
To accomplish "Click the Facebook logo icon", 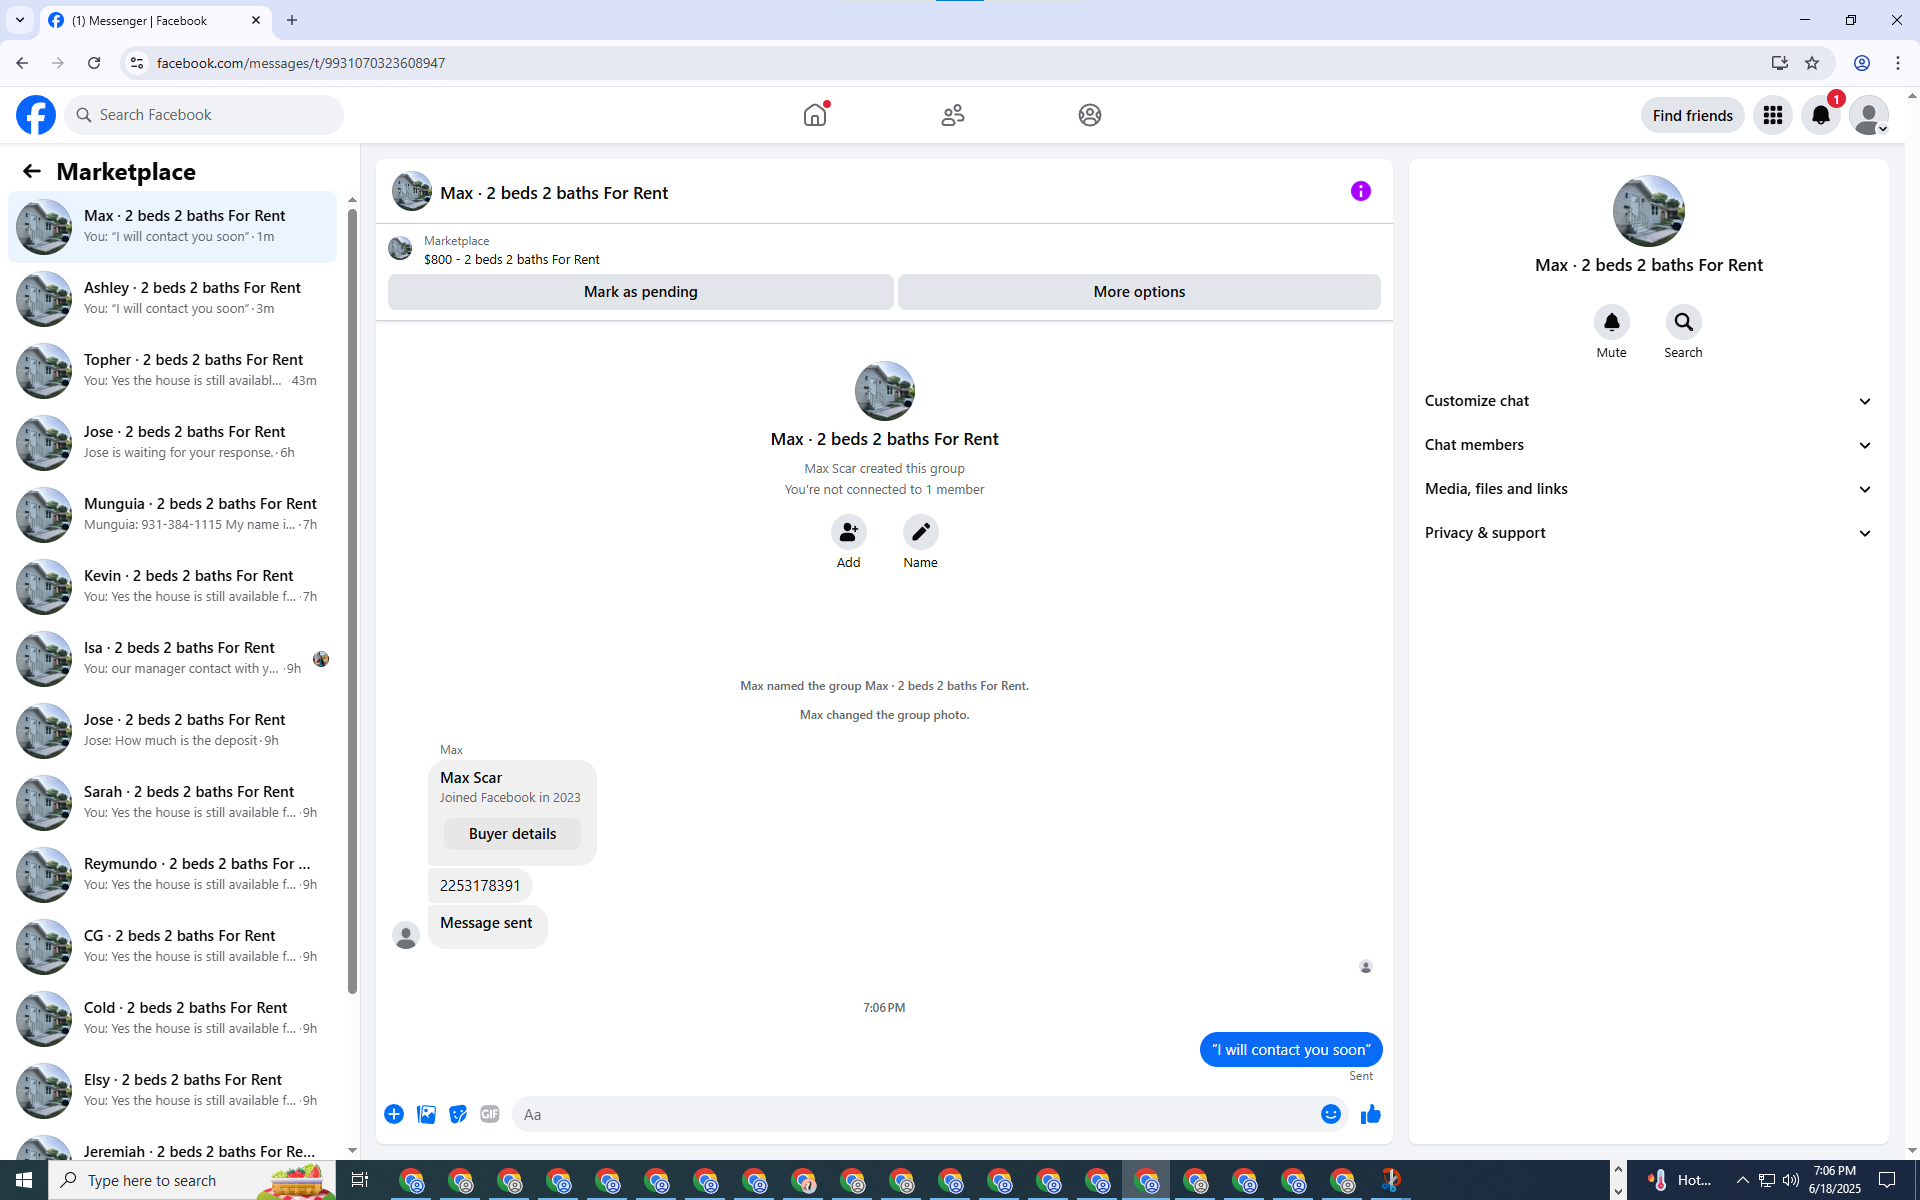I will (x=36, y=115).
